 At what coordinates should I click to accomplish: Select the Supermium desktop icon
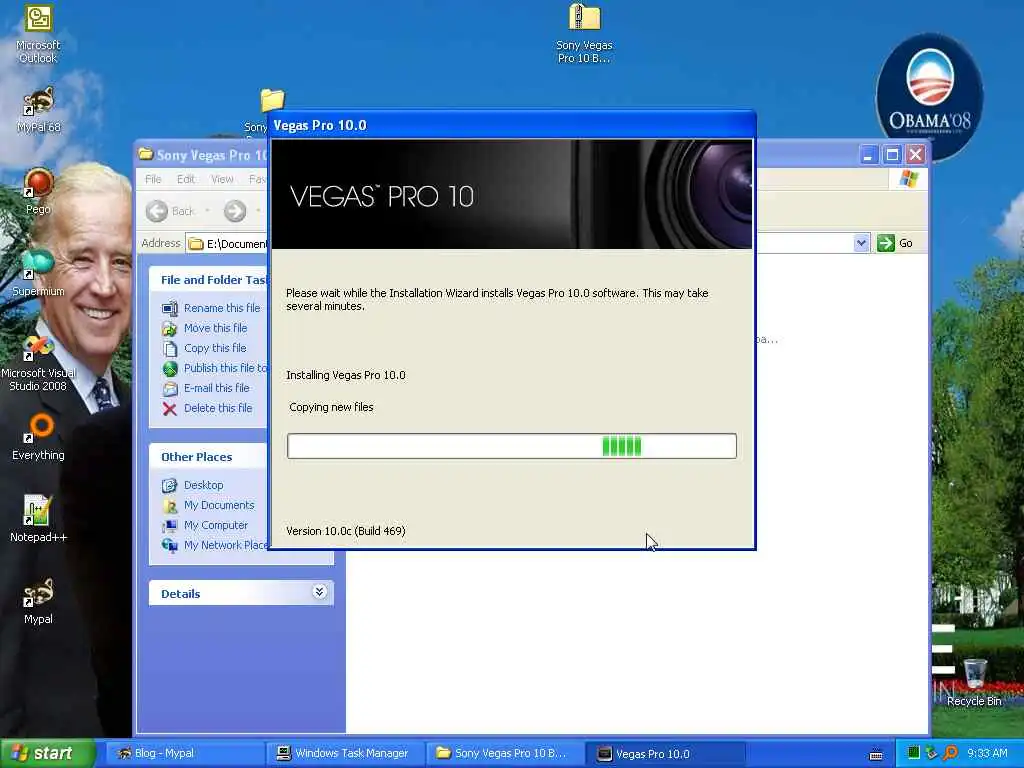[38, 273]
